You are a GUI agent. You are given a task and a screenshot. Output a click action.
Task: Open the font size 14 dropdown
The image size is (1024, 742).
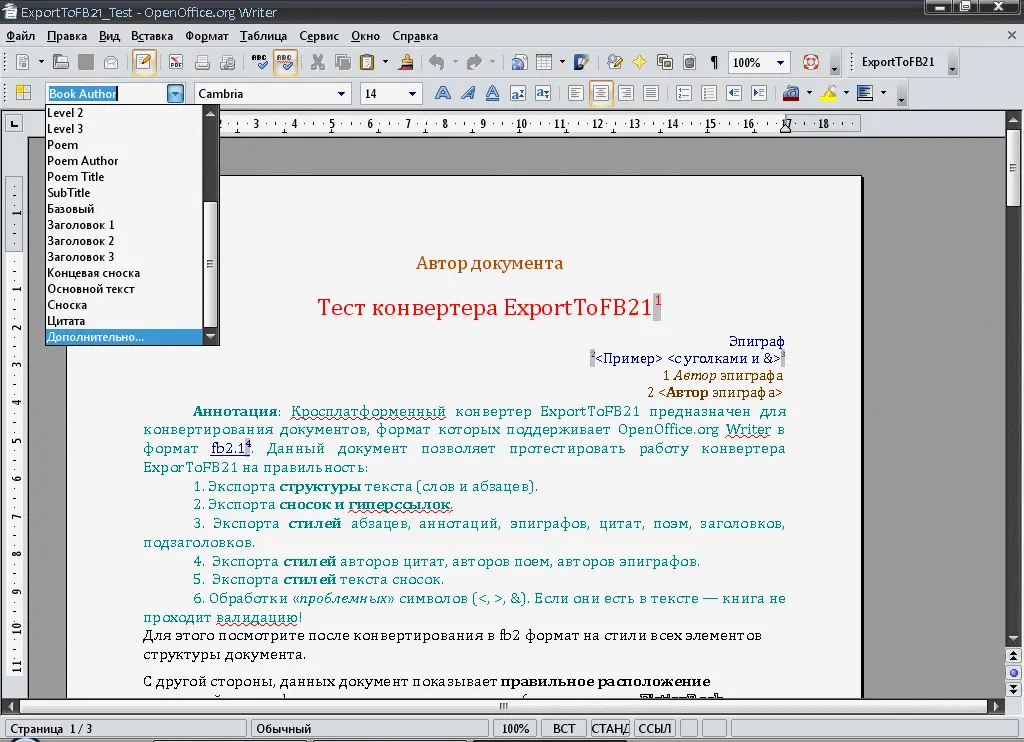click(x=413, y=93)
